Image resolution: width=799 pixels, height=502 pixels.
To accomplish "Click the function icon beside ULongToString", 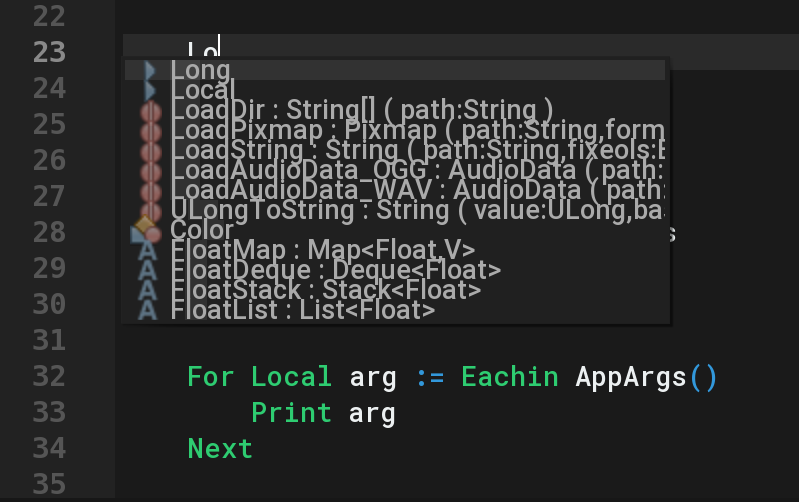I will [150, 210].
